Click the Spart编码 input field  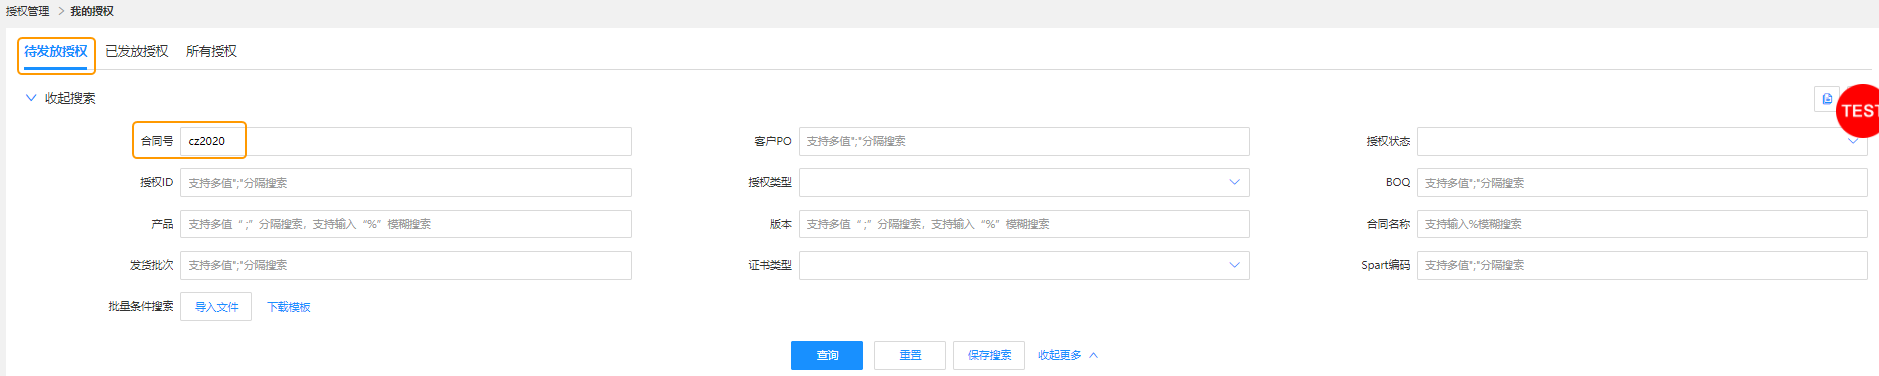(1642, 265)
